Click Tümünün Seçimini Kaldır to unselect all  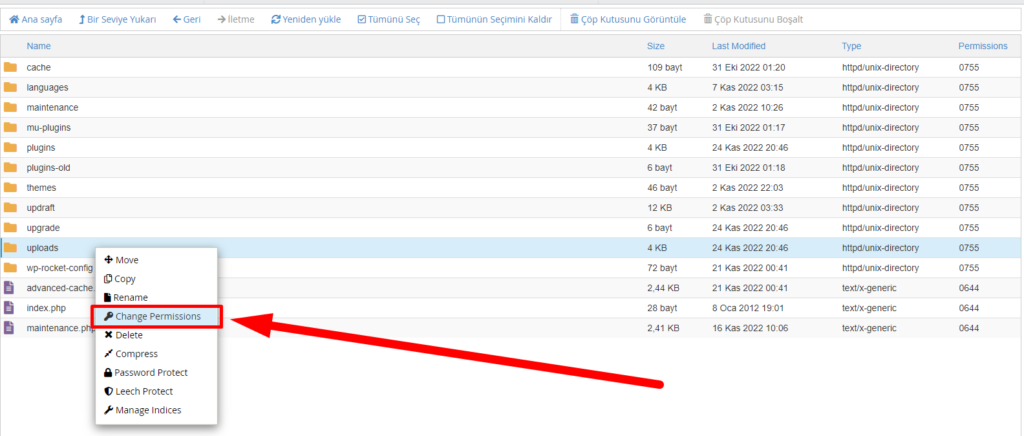tap(493, 19)
